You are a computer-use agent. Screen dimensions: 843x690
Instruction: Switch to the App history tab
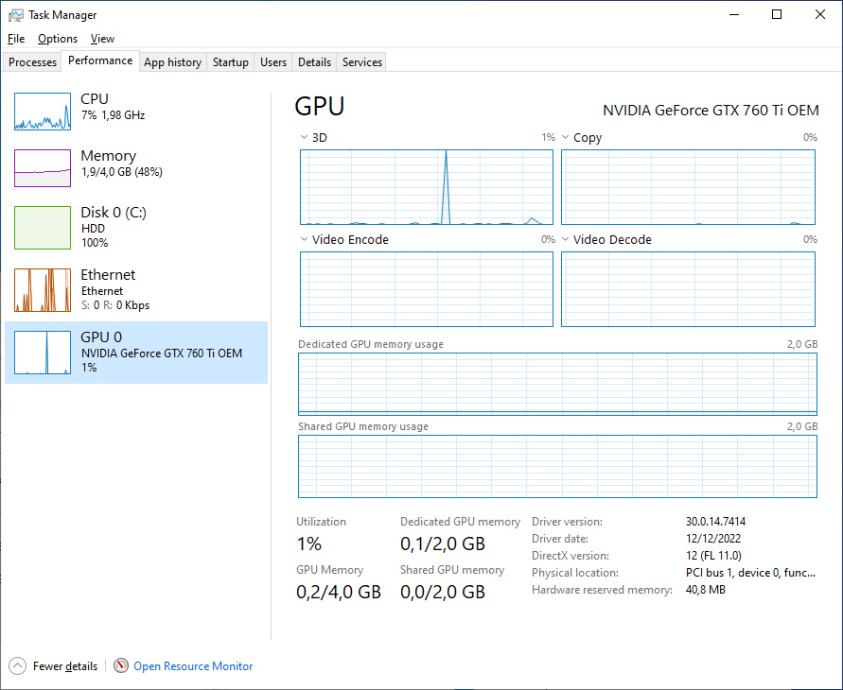[x=172, y=62]
